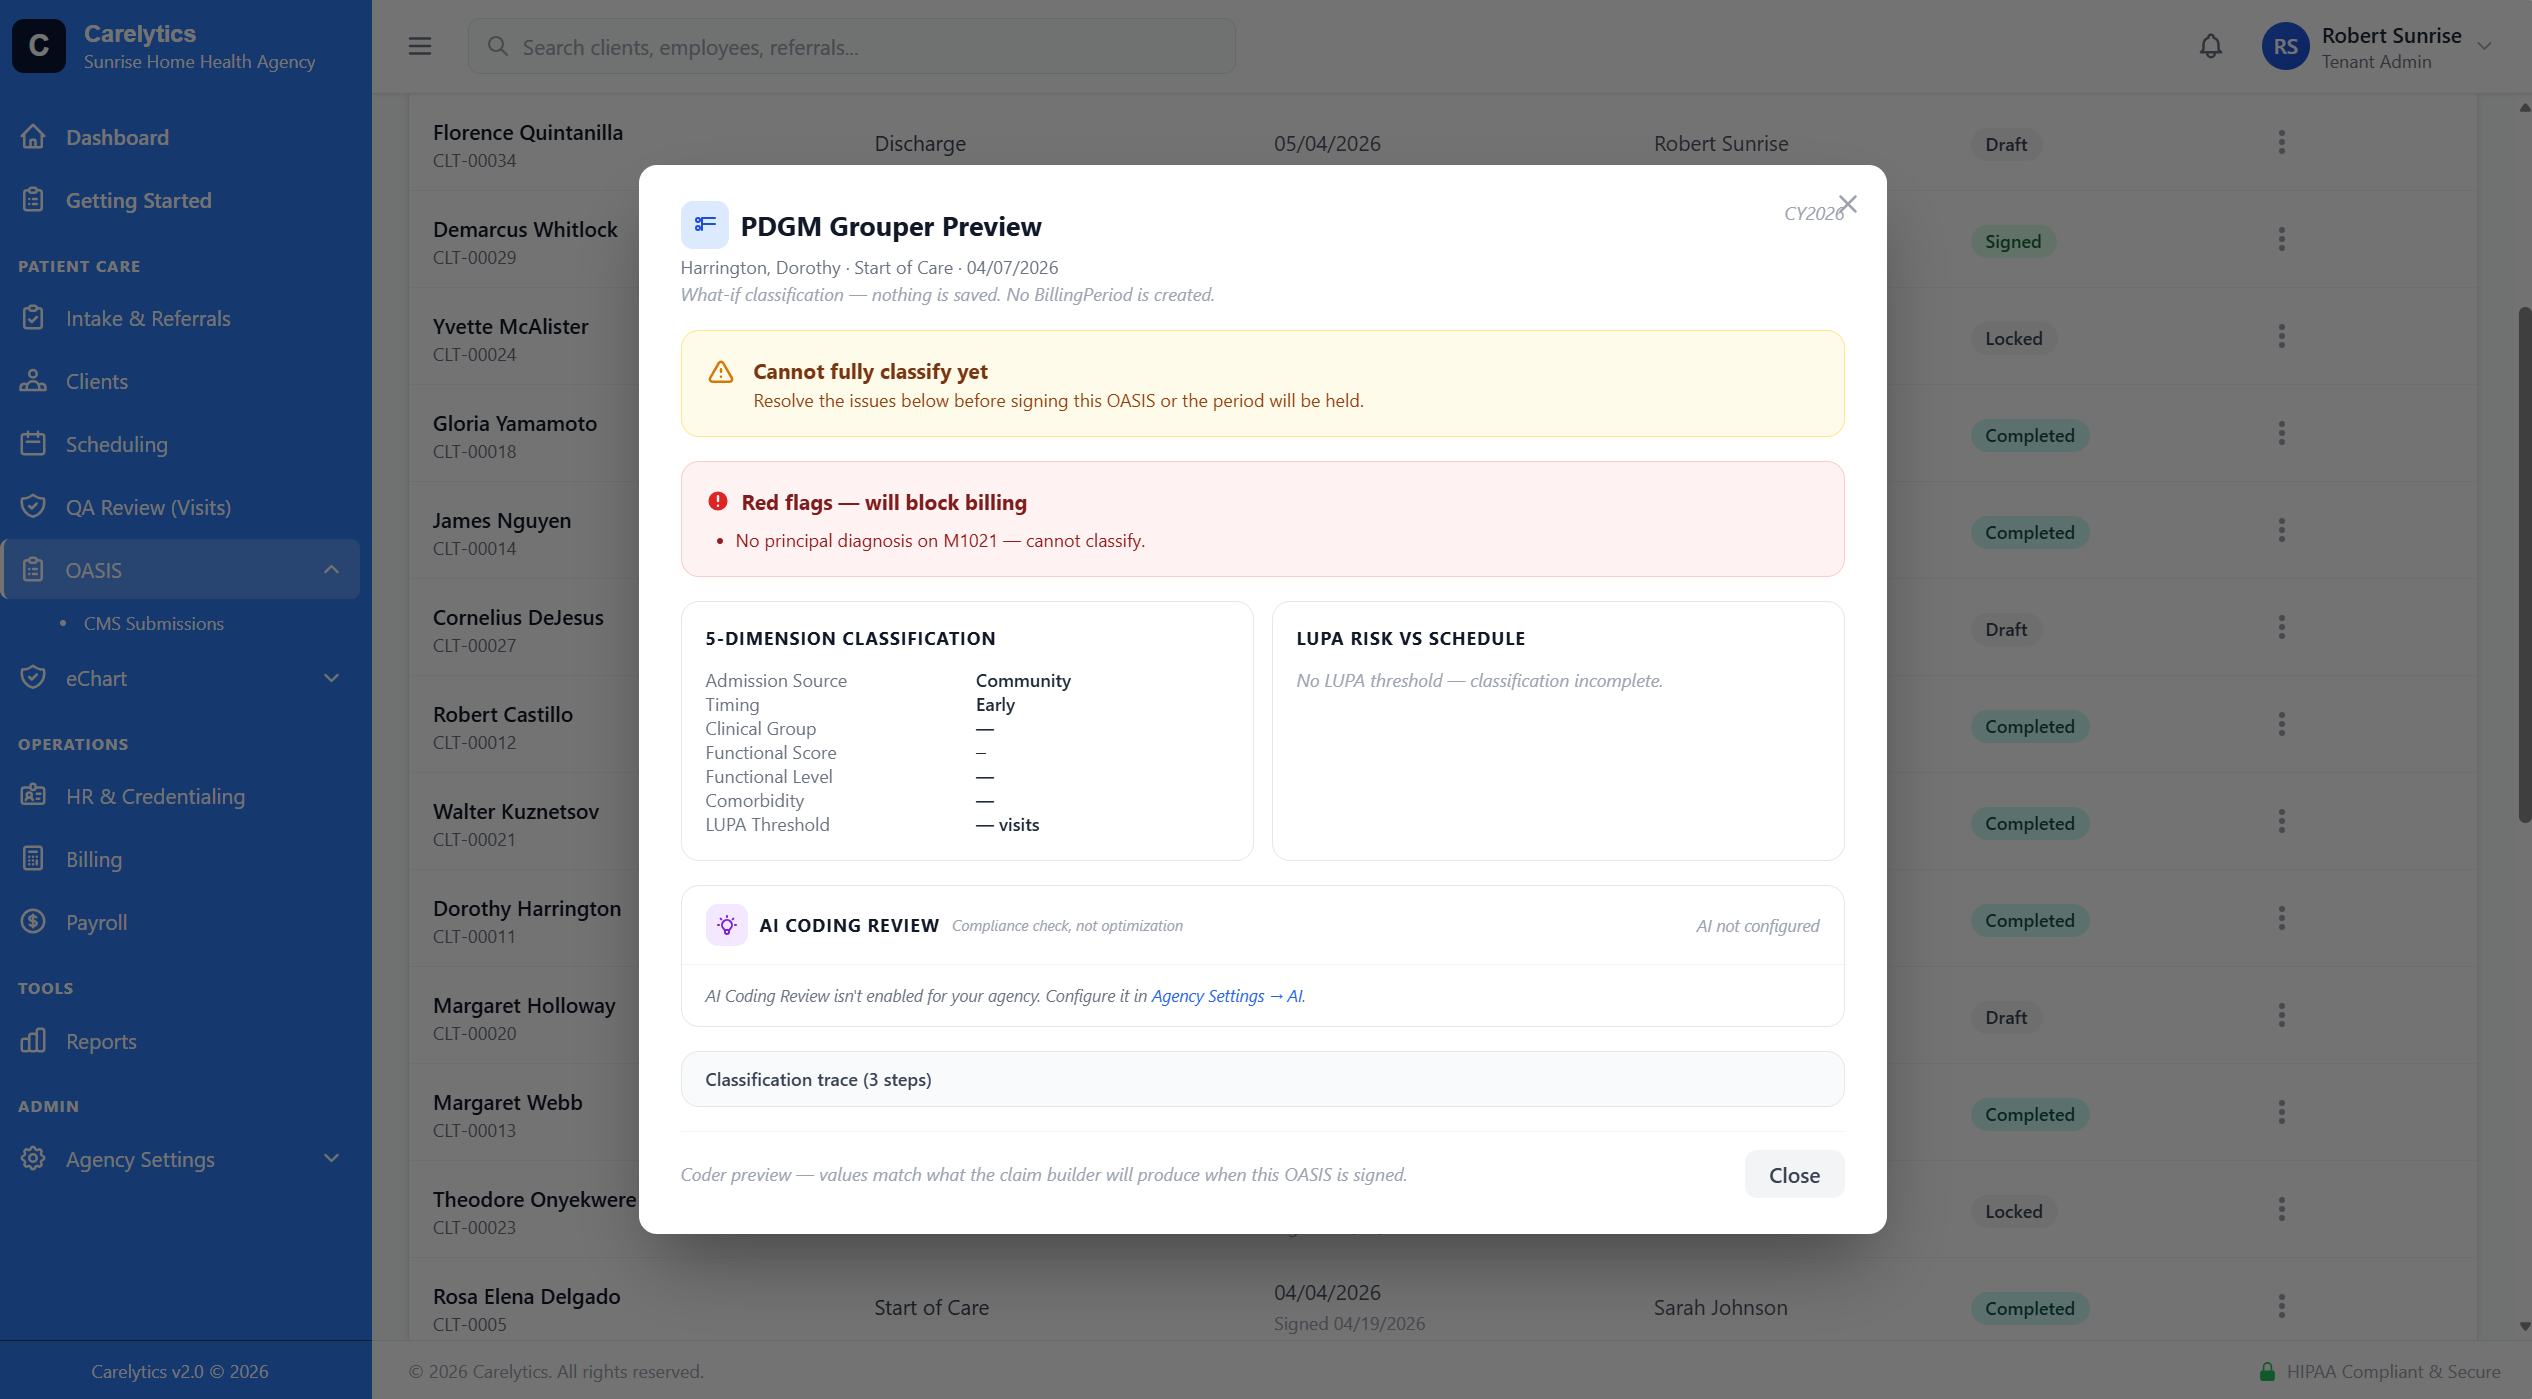
Task: Click the 'Community' admission source value
Action: pyautogui.click(x=1023, y=680)
